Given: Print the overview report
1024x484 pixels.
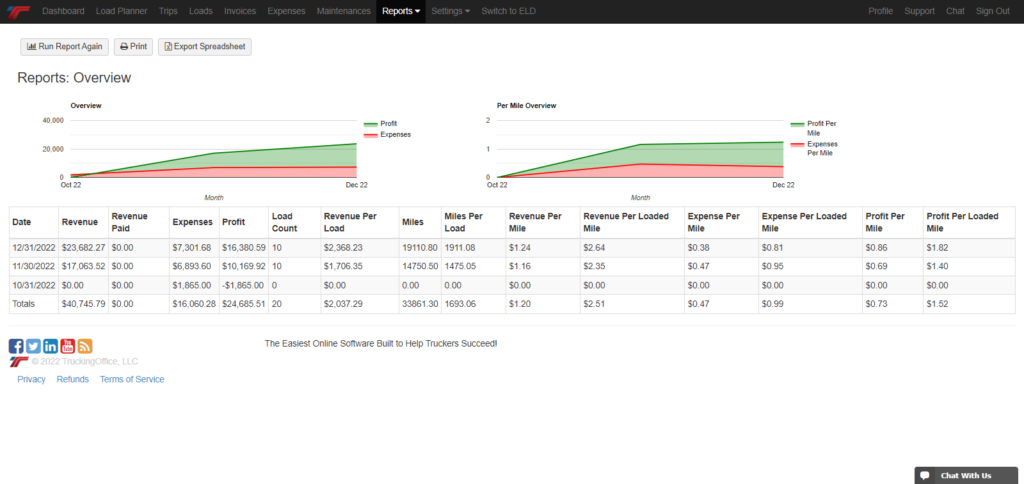Looking at the screenshot, I should [x=133, y=47].
